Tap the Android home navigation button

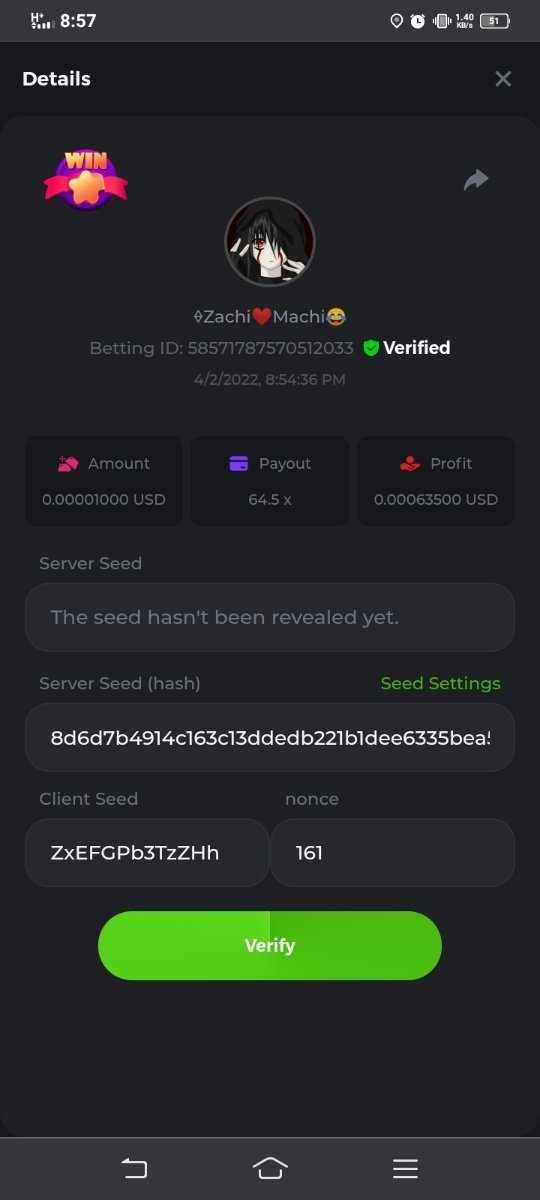click(270, 1168)
